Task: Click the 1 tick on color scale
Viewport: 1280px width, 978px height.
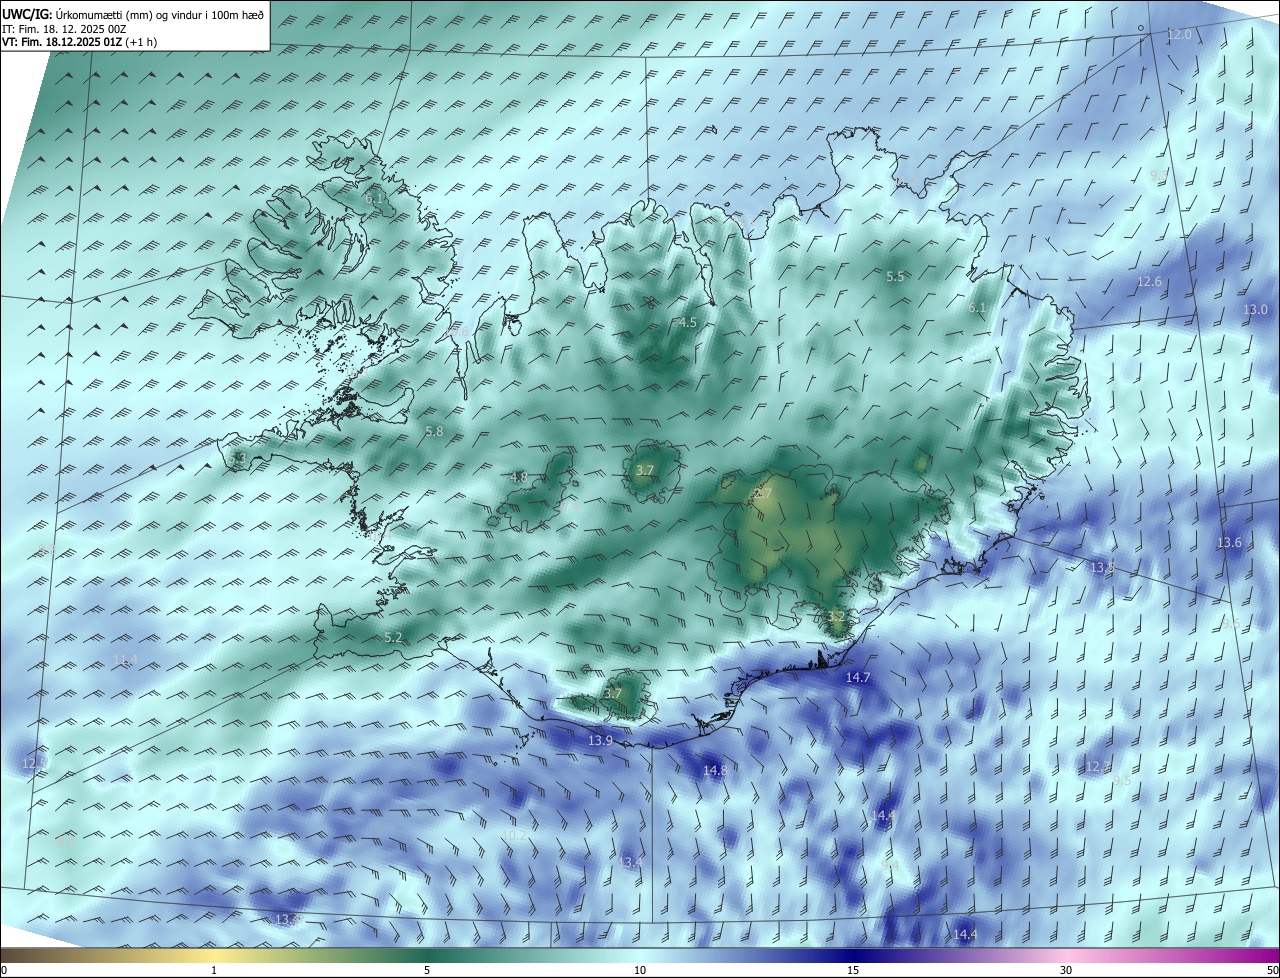Action: pyautogui.click(x=214, y=971)
